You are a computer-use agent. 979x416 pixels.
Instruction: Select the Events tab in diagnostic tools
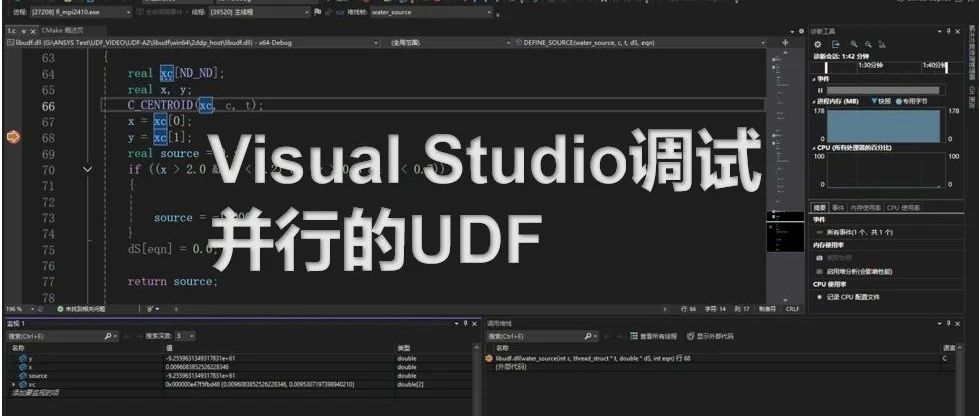[x=837, y=207]
